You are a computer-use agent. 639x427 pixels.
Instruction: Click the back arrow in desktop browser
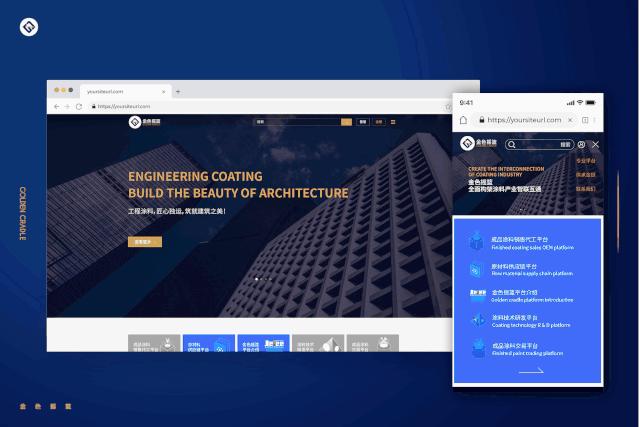[x=57, y=106]
